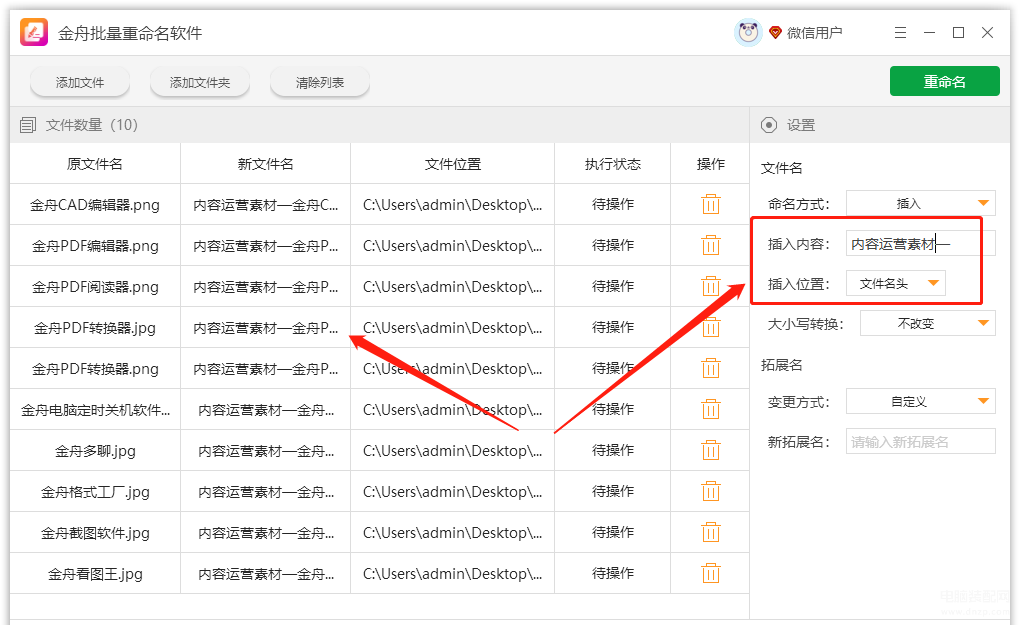Open the 插入位置 dropdown showing 文件名头

pos(895,284)
